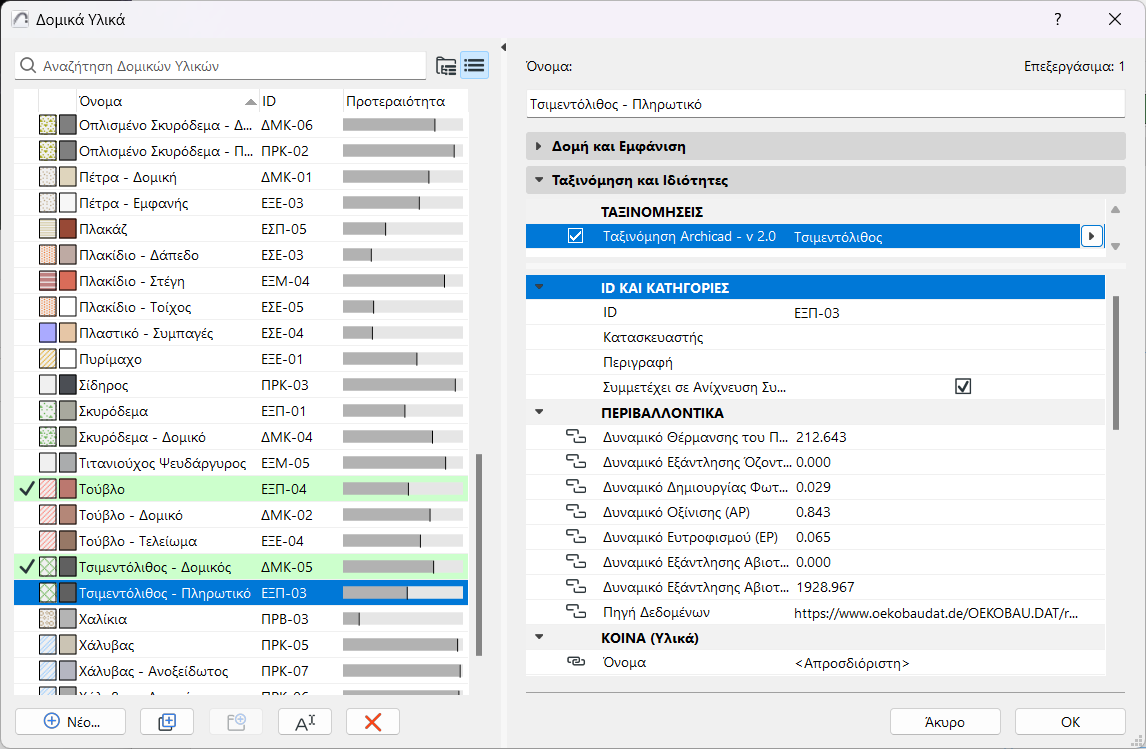Click link icon of Δυναμικό Οξίνισης (AP)
The height and width of the screenshot is (749, 1146).
(x=576, y=512)
